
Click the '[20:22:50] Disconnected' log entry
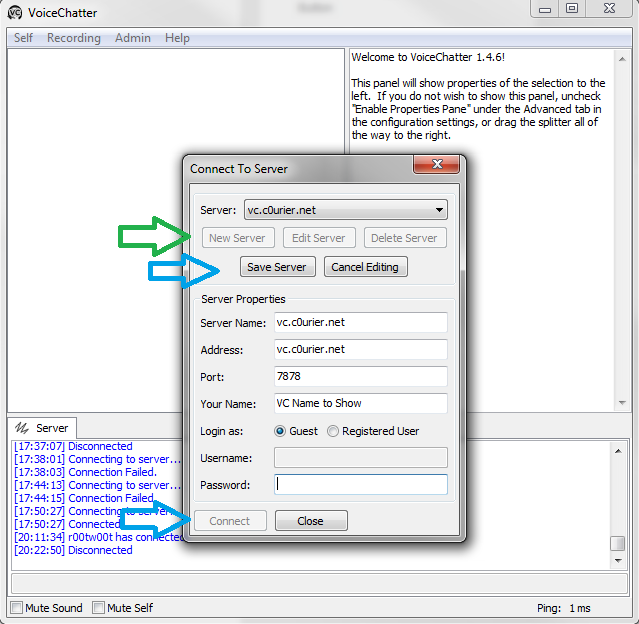(73, 550)
